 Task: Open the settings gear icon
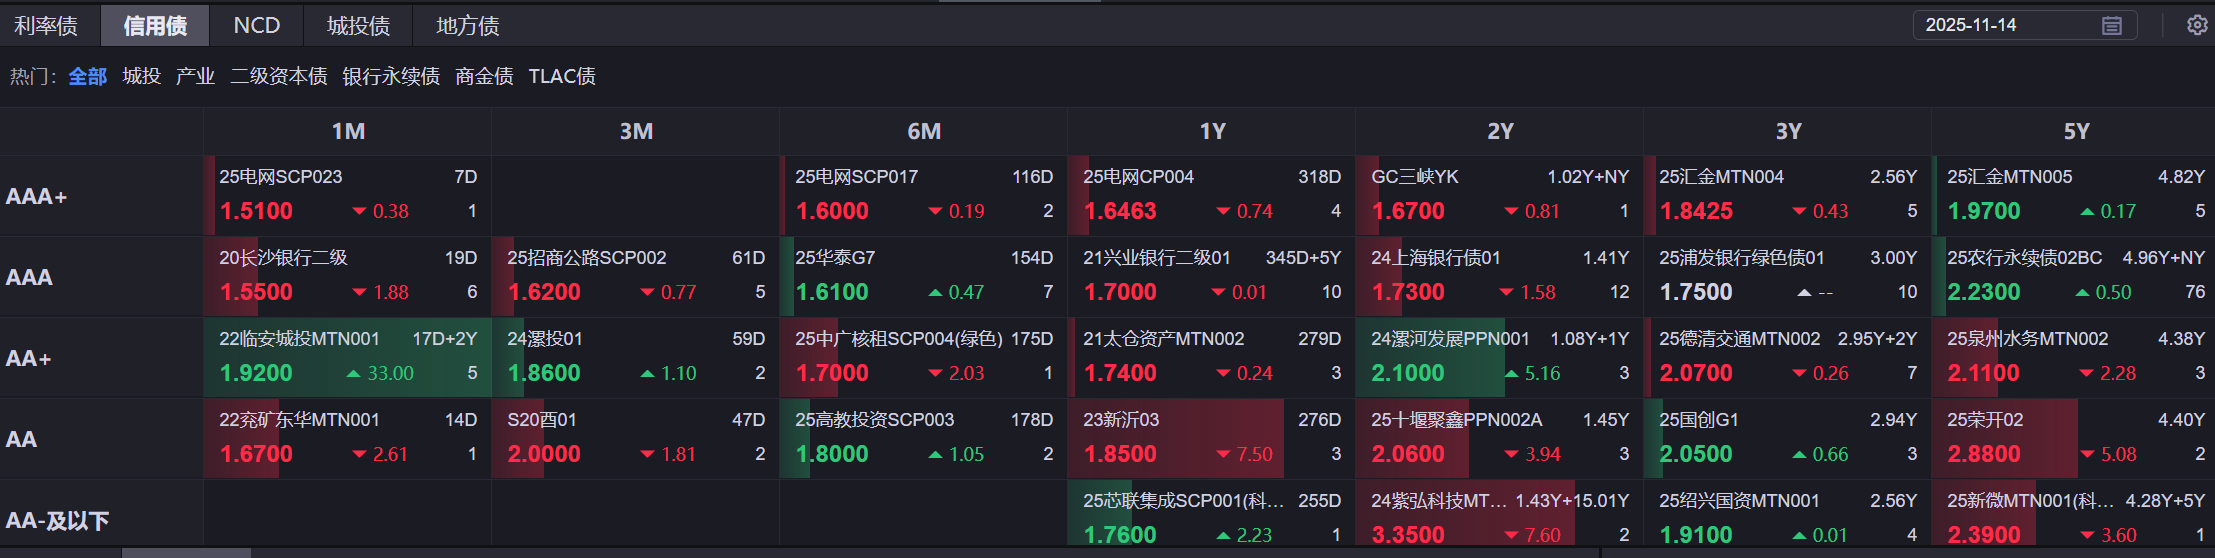tap(2197, 25)
